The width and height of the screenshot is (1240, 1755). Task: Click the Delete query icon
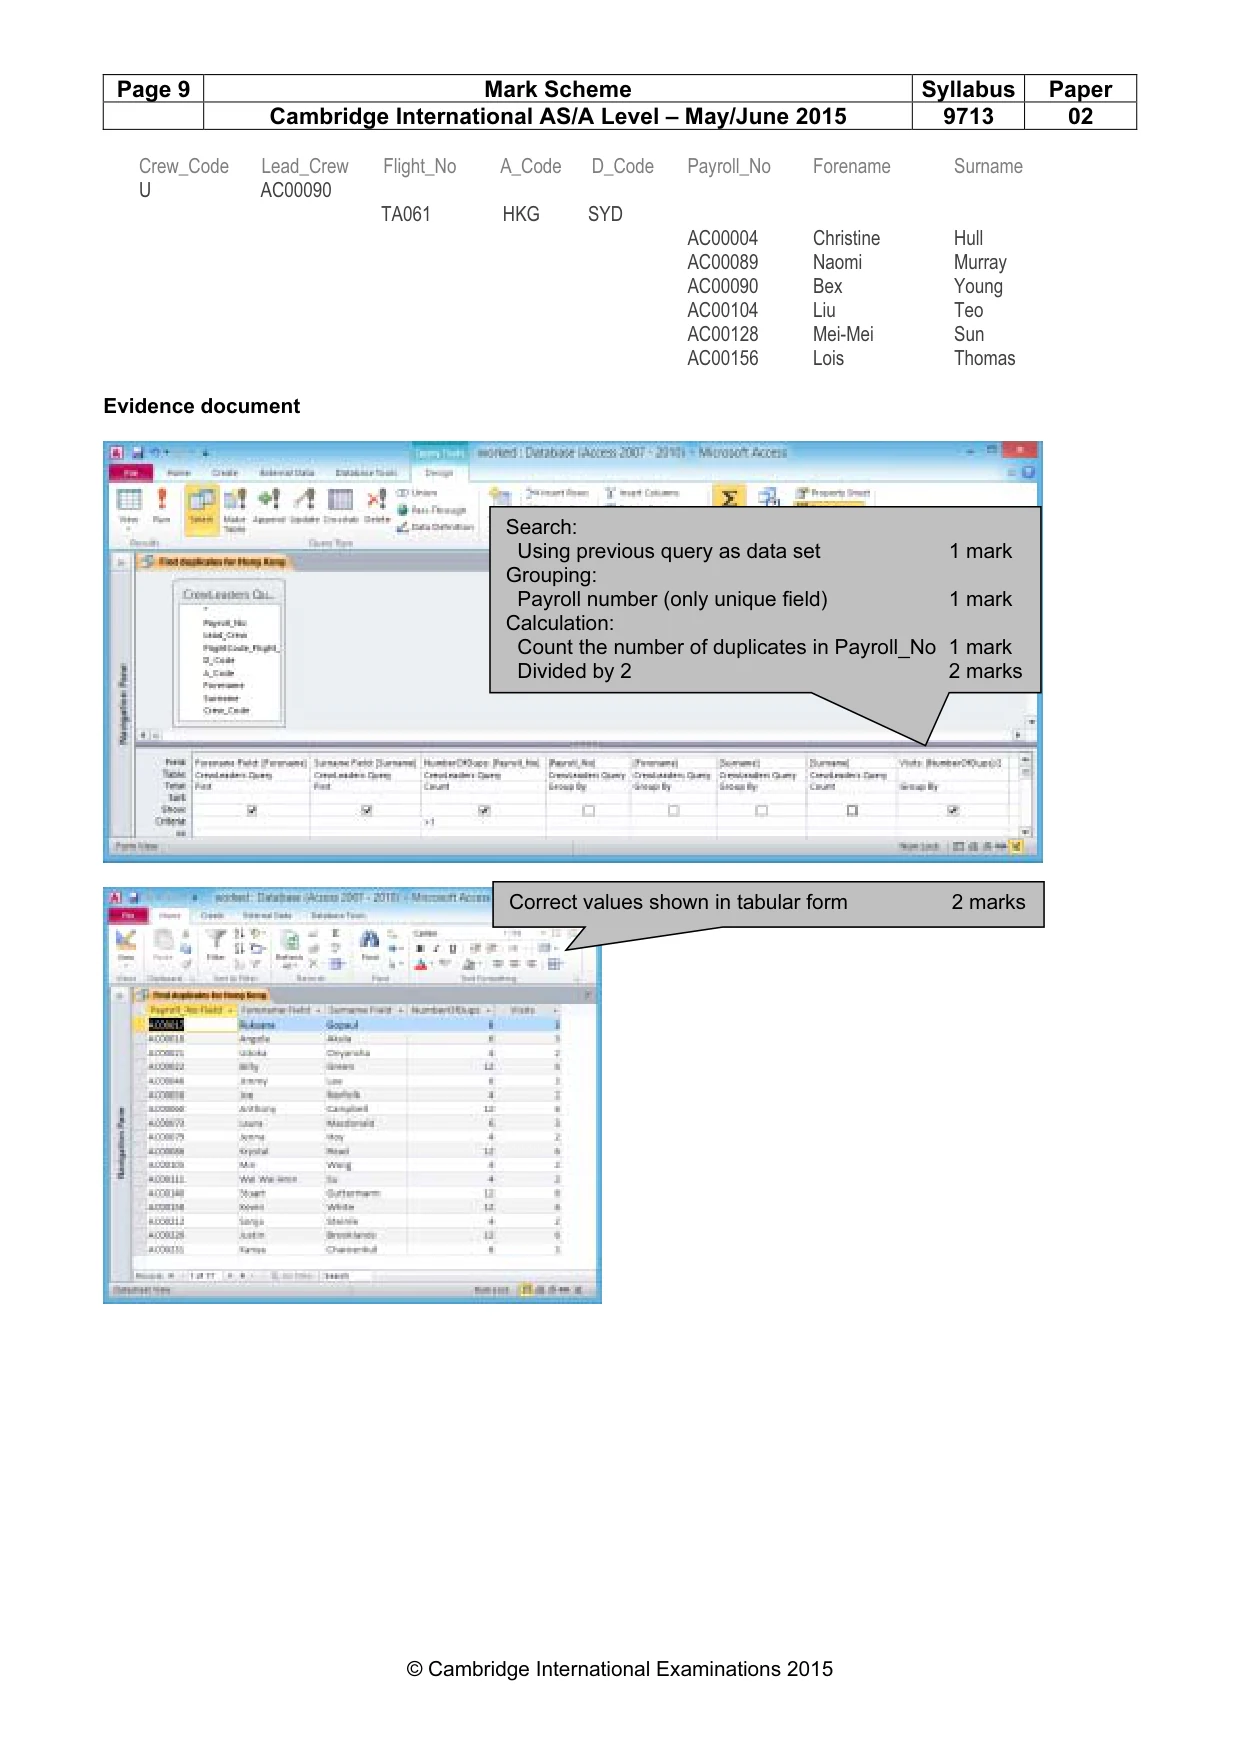(376, 499)
